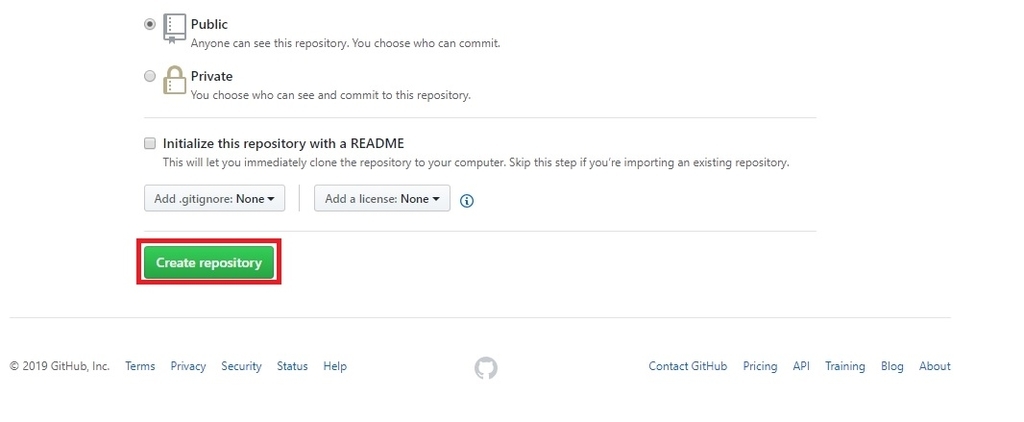1024x422 pixels.
Task: Open the Status footer link
Action: pos(292,366)
